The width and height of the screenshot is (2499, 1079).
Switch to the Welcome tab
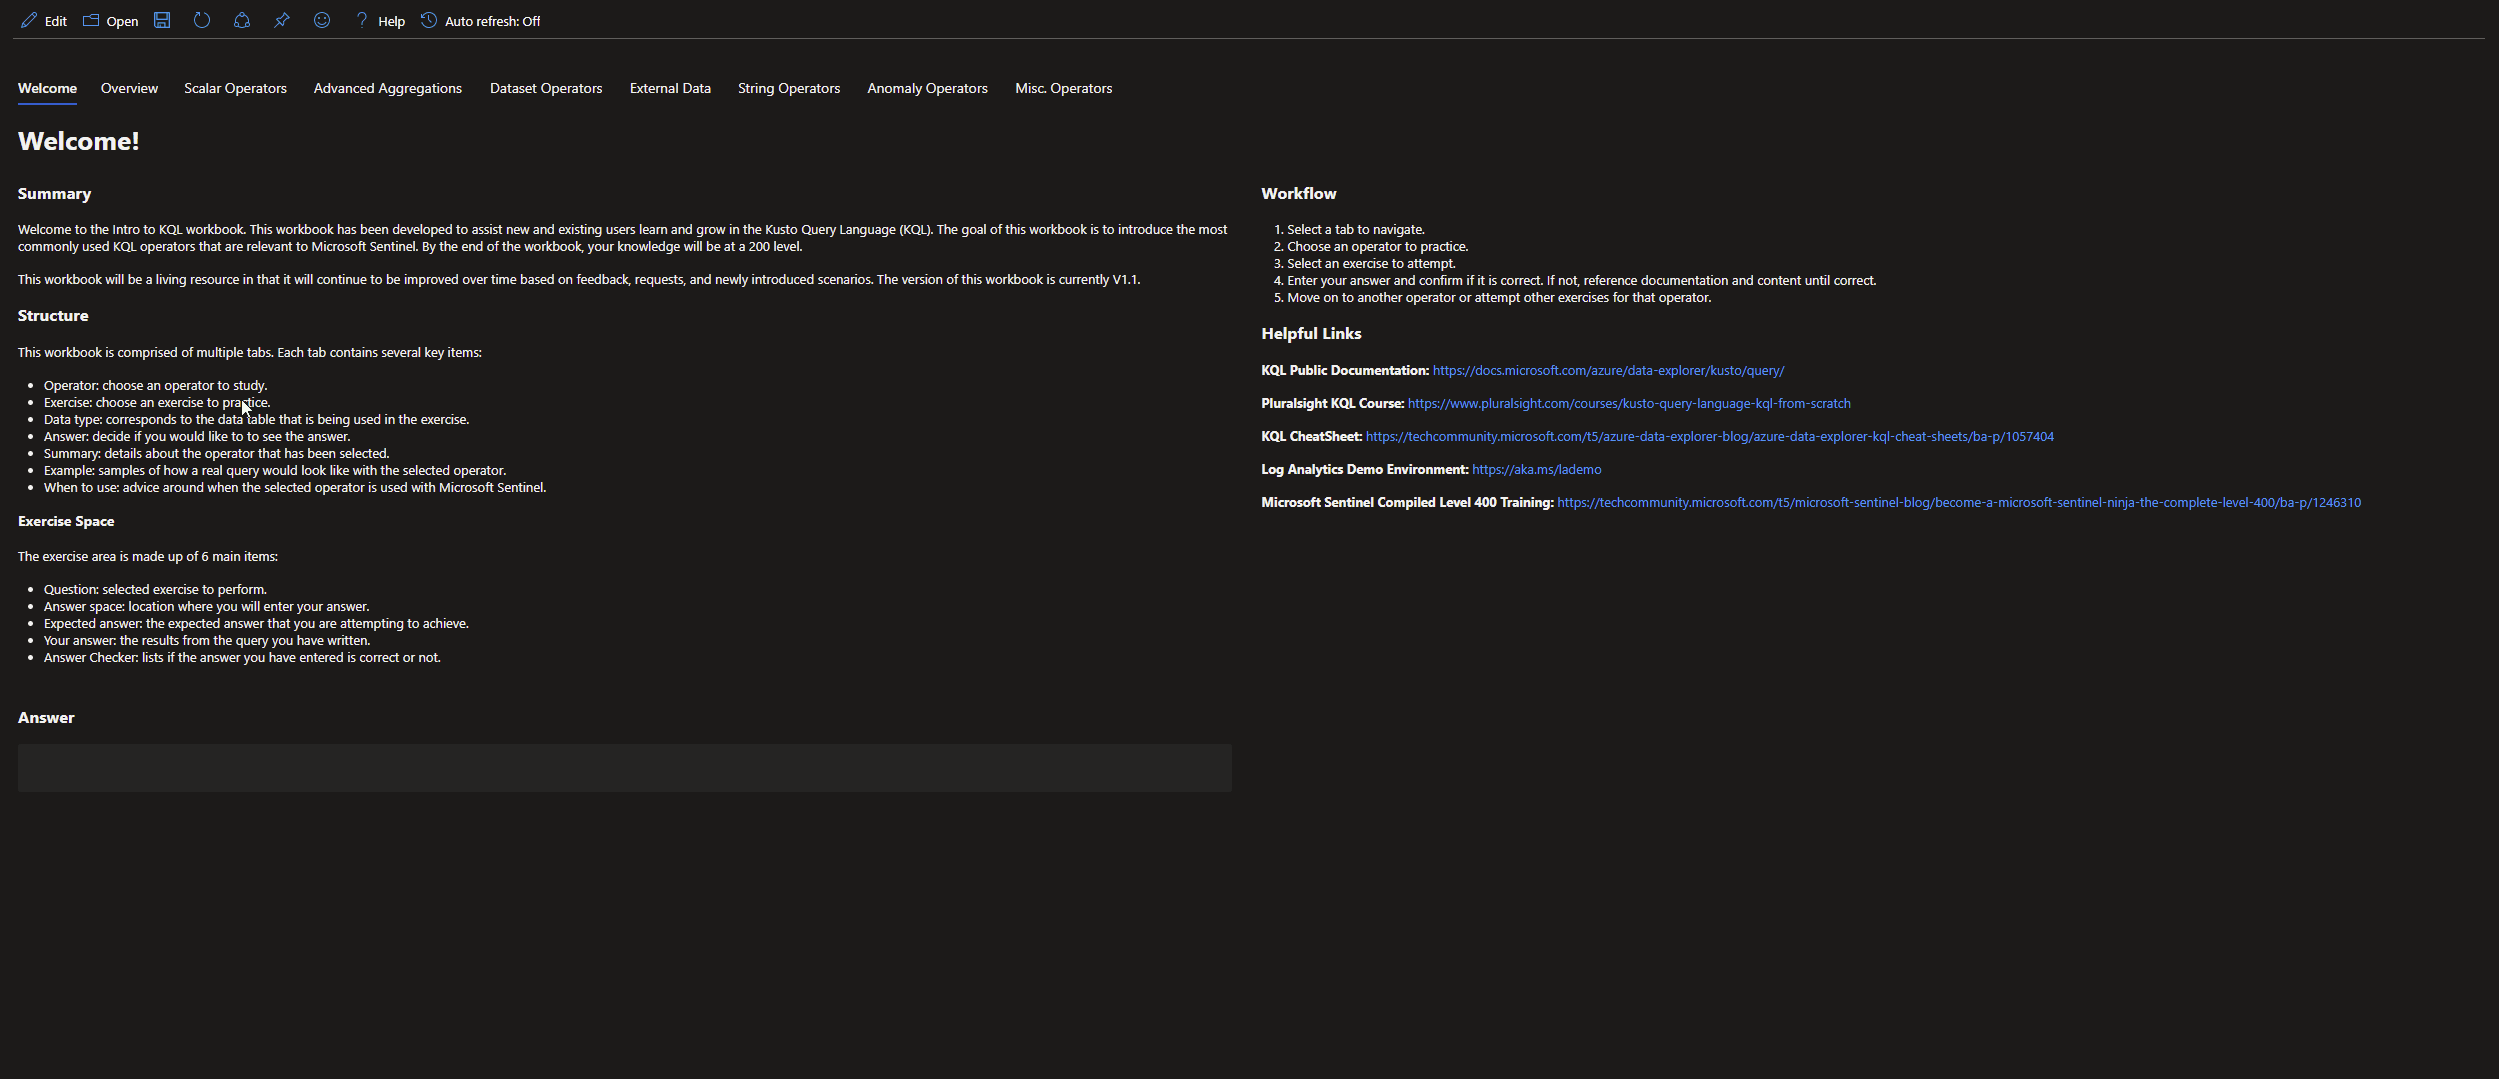point(47,88)
